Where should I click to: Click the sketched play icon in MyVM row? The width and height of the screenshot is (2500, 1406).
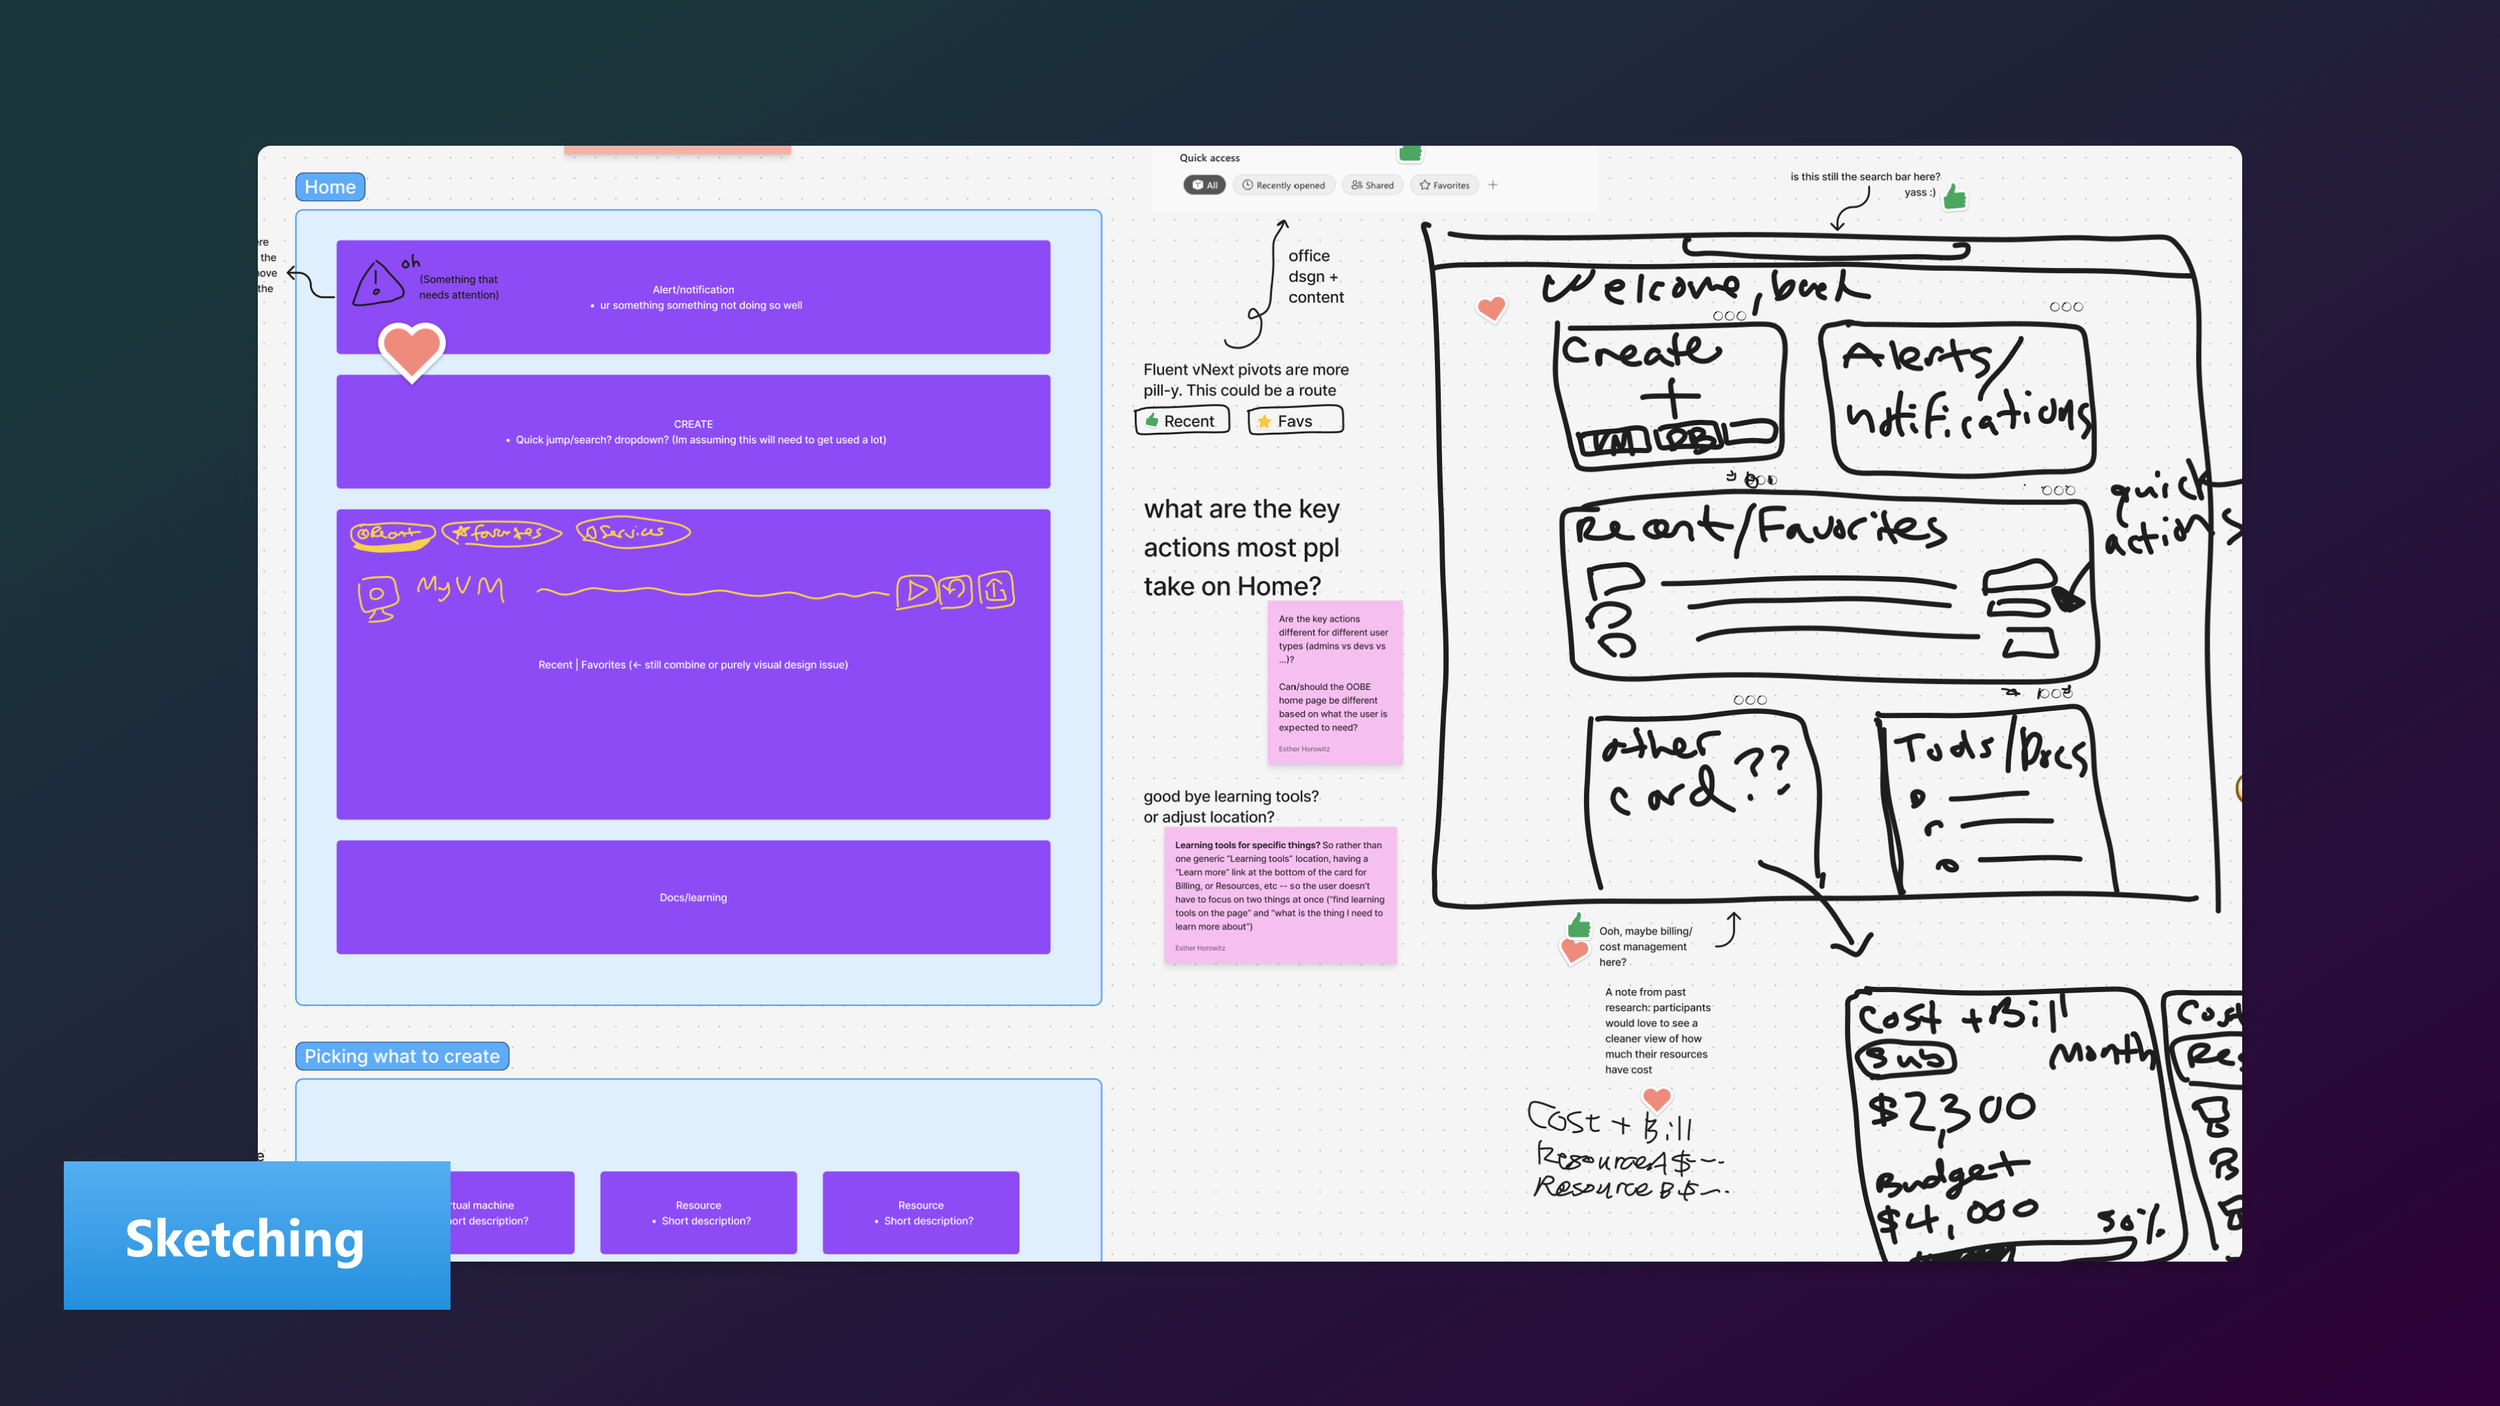click(915, 591)
